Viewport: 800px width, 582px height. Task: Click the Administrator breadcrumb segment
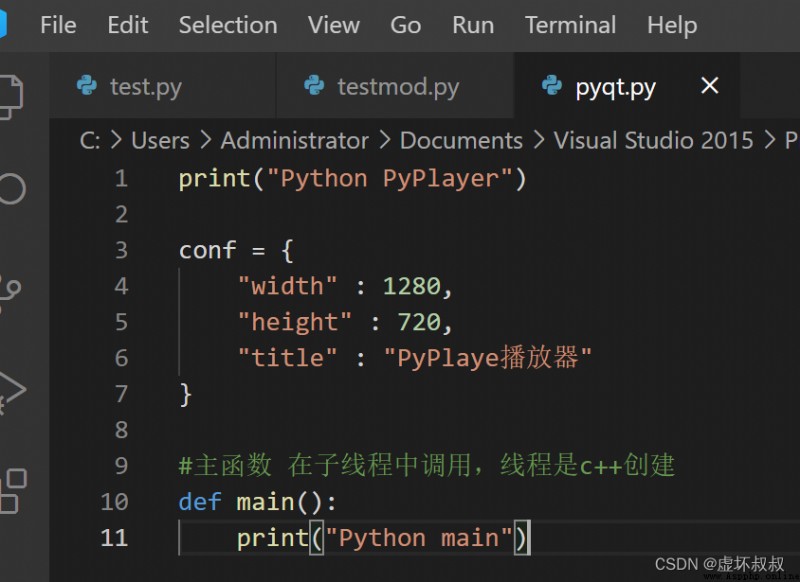click(294, 140)
